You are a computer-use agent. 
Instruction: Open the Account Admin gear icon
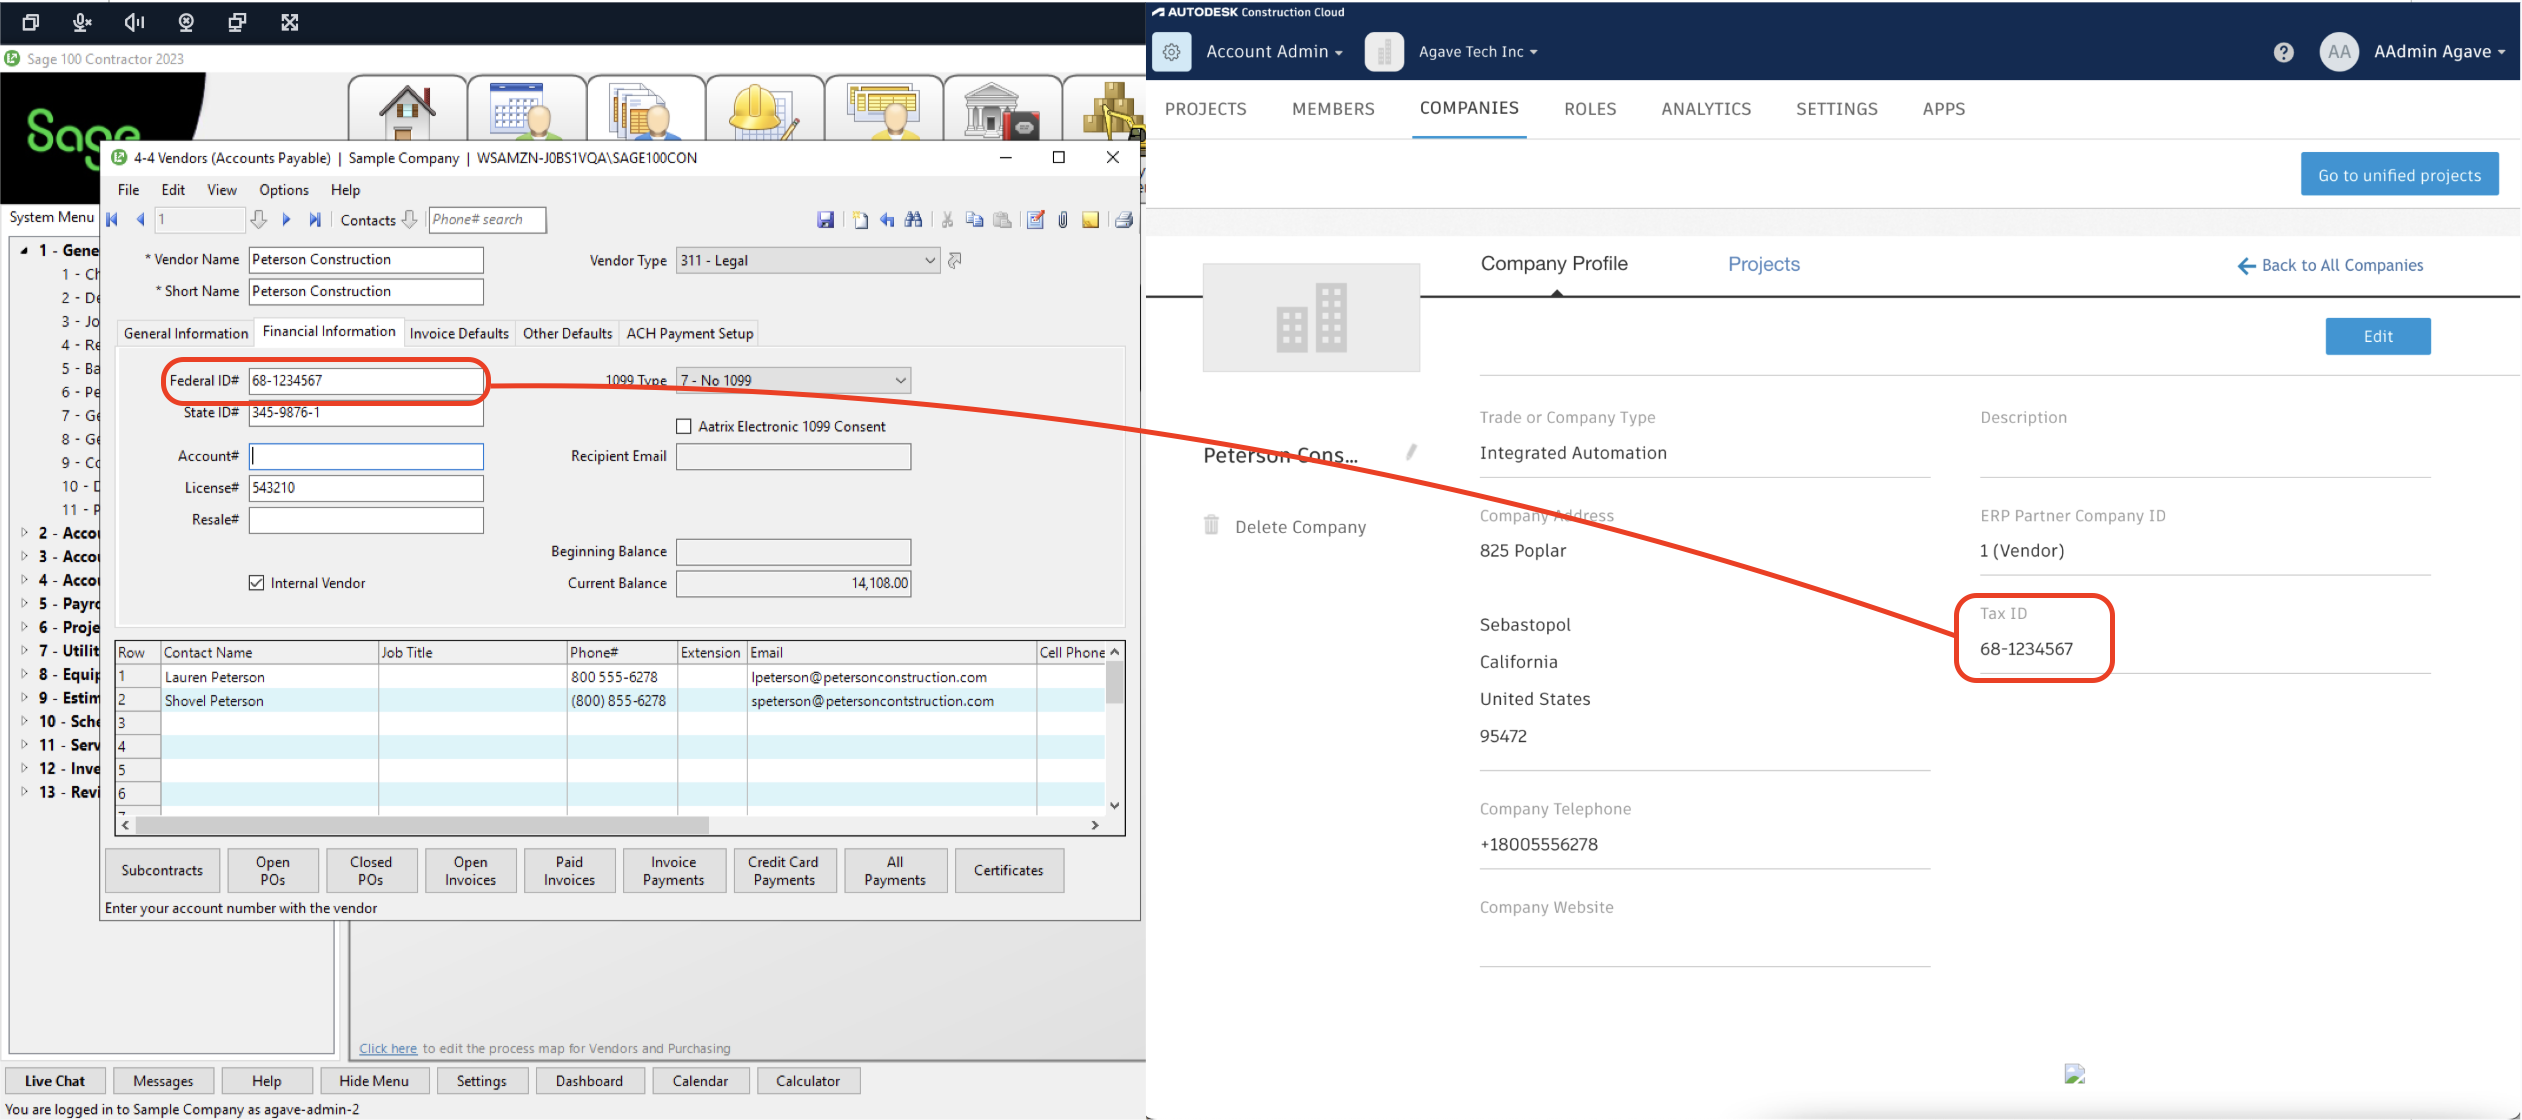1171,51
